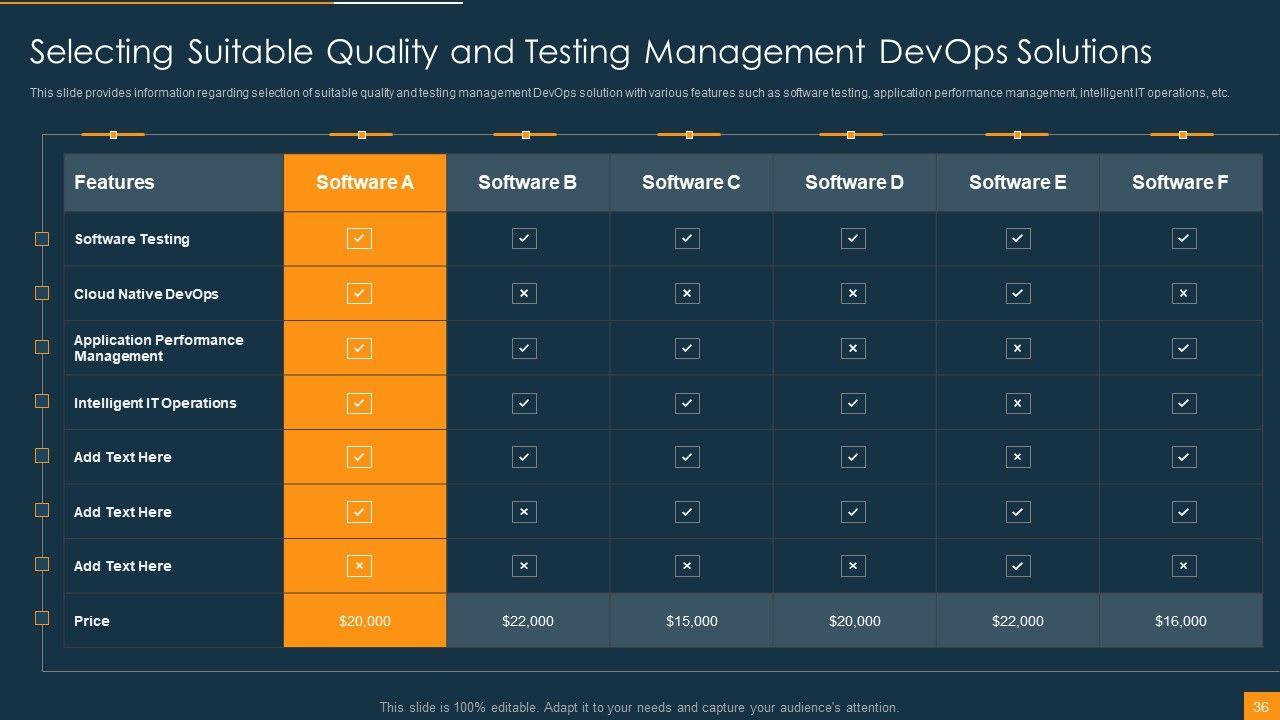Click Software A cross in last Add Text row
Viewport: 1280px width, 720px height.
359,566
